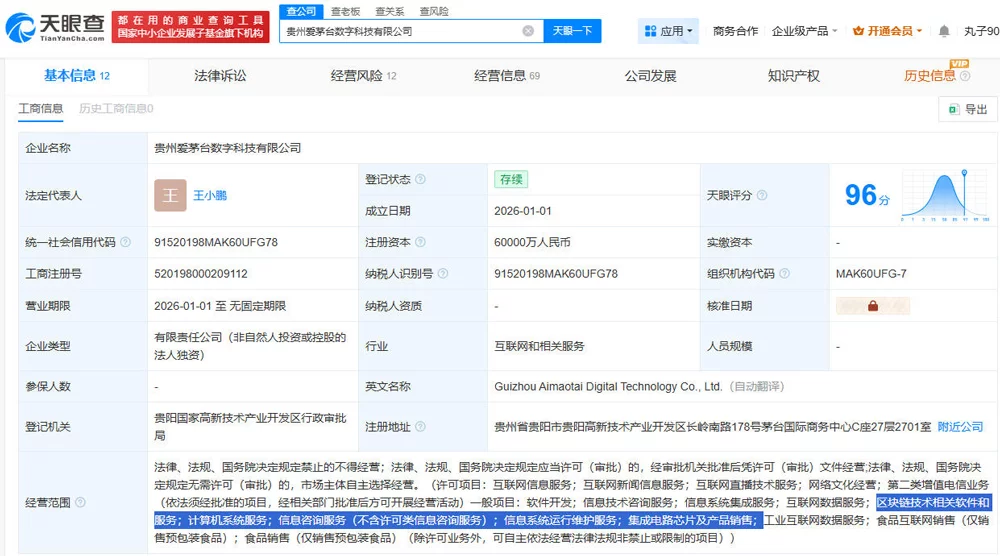Click help icon beside 天眼评分
The image size is (1000, 556).
pos(761,195)
